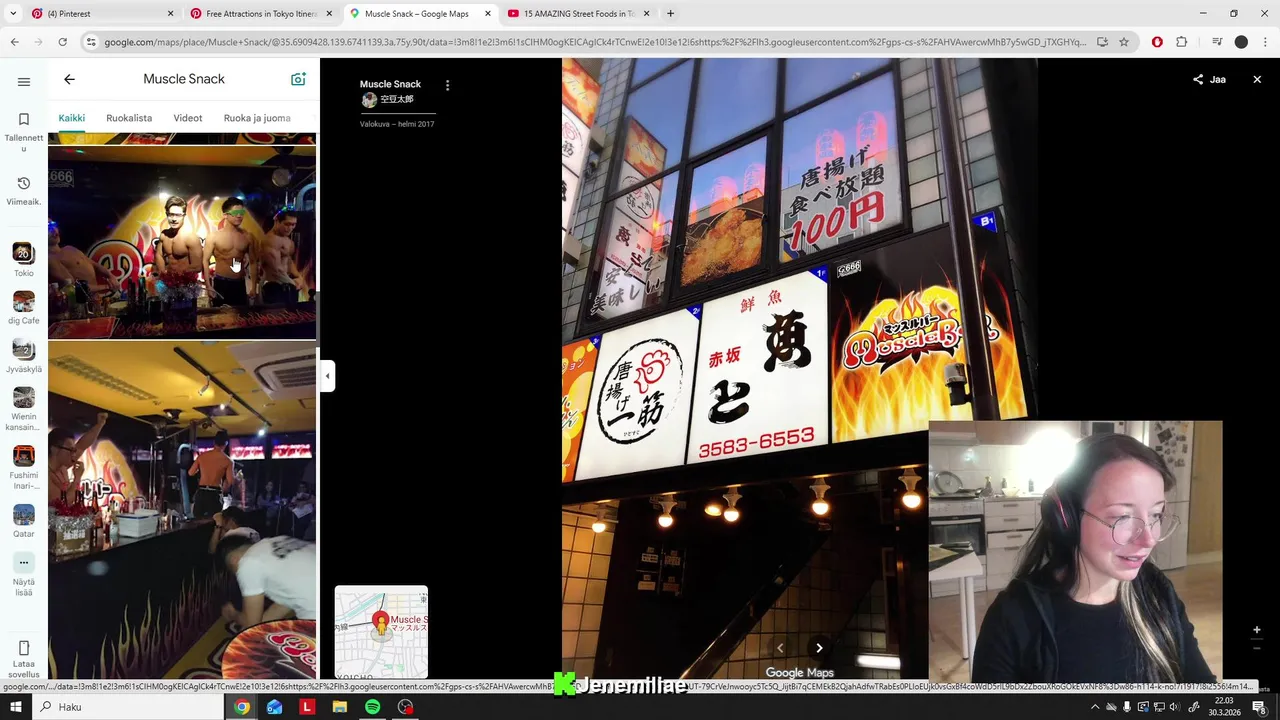
Task: Open the bar interior photo thumbnail
Action: (x=182, y=510)
